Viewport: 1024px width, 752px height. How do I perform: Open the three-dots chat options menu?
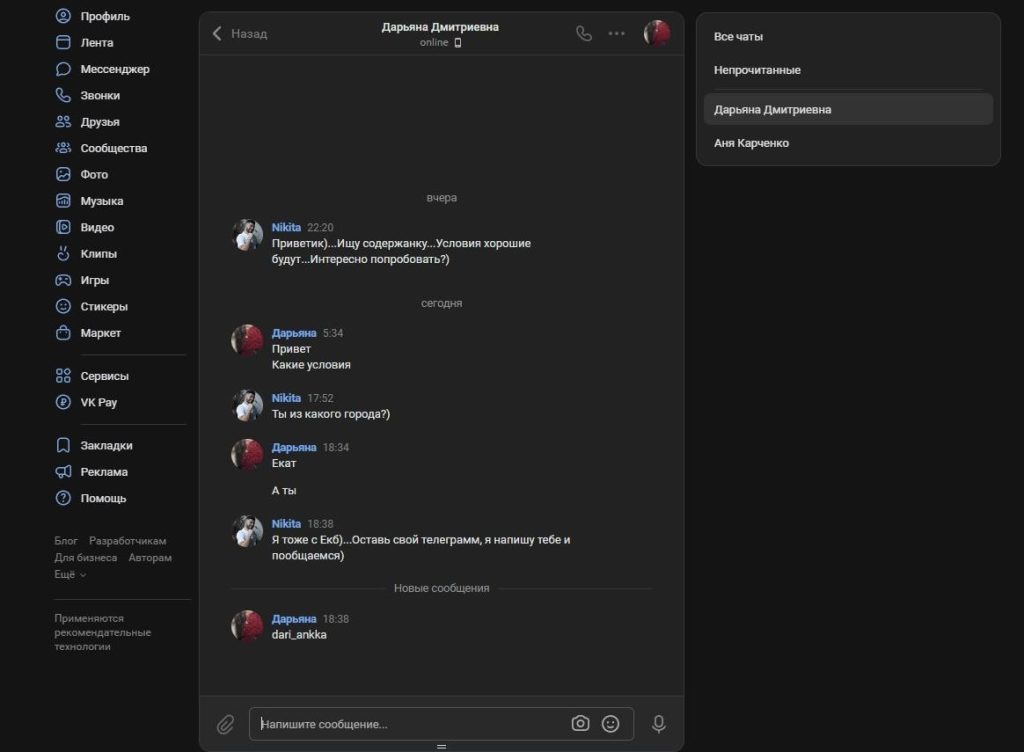coord(617,33)
